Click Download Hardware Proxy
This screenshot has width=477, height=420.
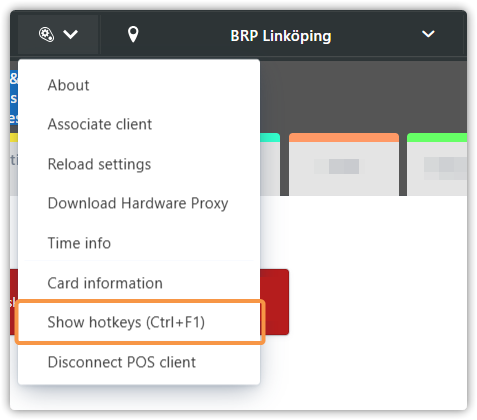pos(139,203)
